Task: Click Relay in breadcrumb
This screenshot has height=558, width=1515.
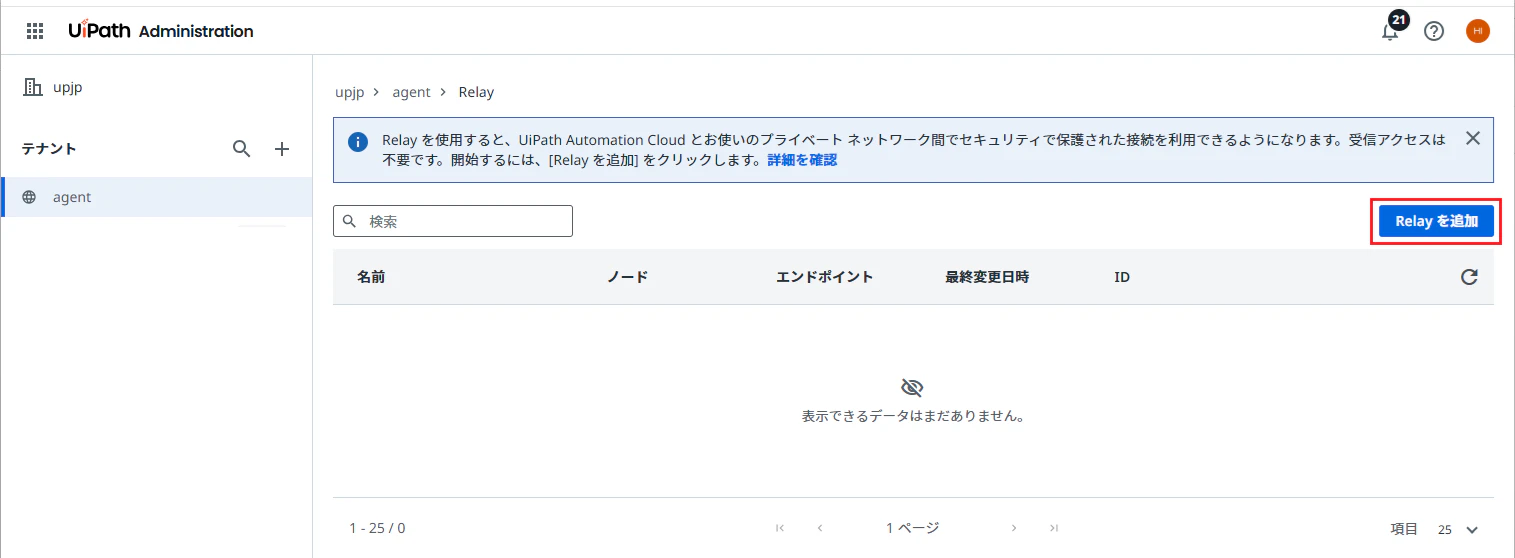Action: [x=476, y=92]
